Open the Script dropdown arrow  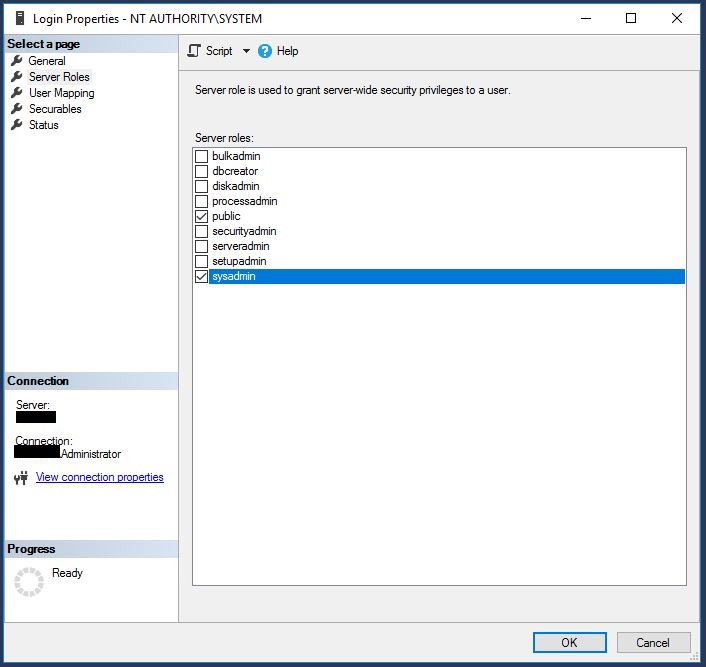[246, 51]
